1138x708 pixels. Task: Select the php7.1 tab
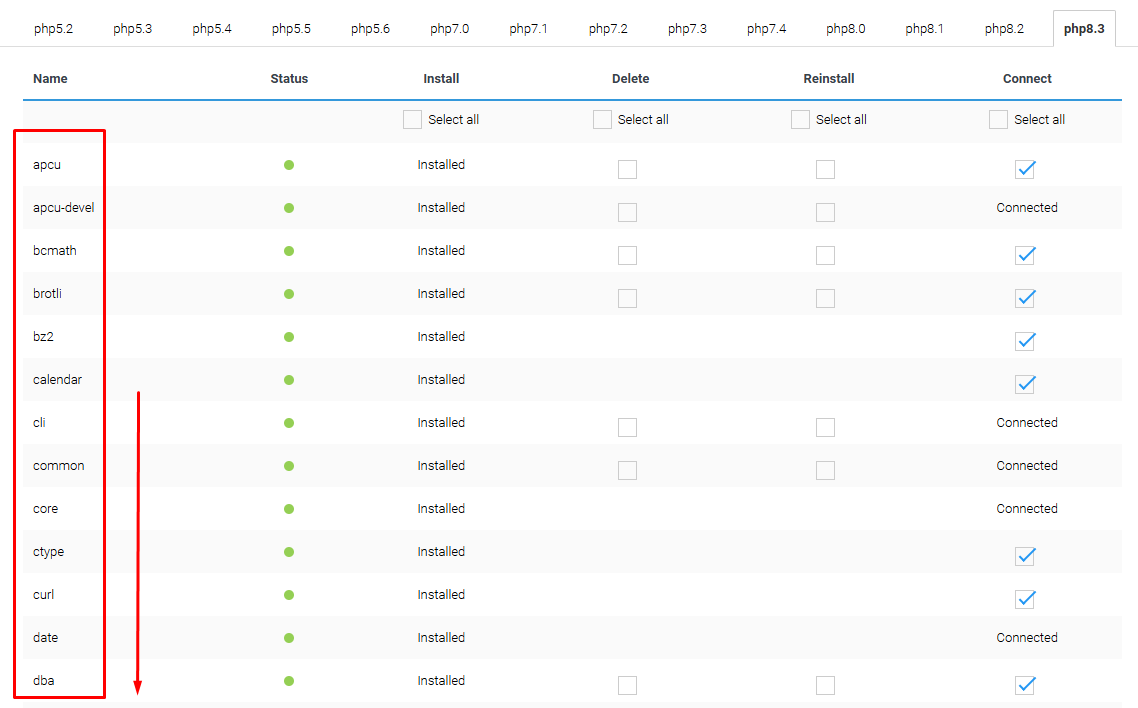click(528, 28)
